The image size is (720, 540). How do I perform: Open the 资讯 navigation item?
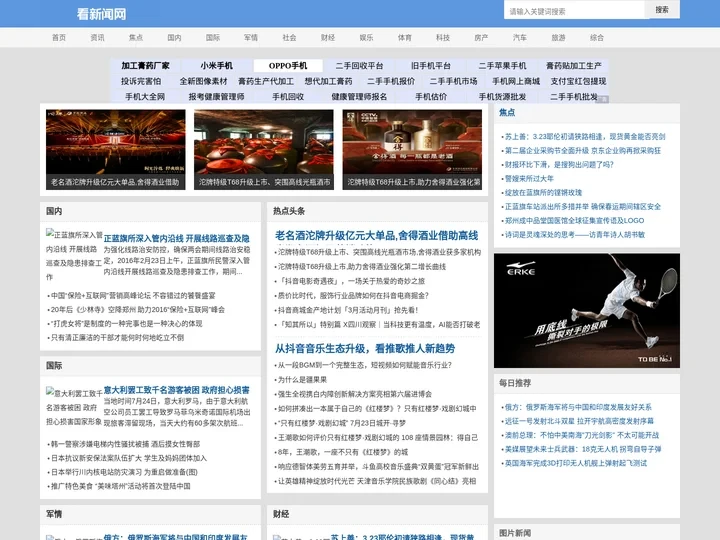[97, 38]
